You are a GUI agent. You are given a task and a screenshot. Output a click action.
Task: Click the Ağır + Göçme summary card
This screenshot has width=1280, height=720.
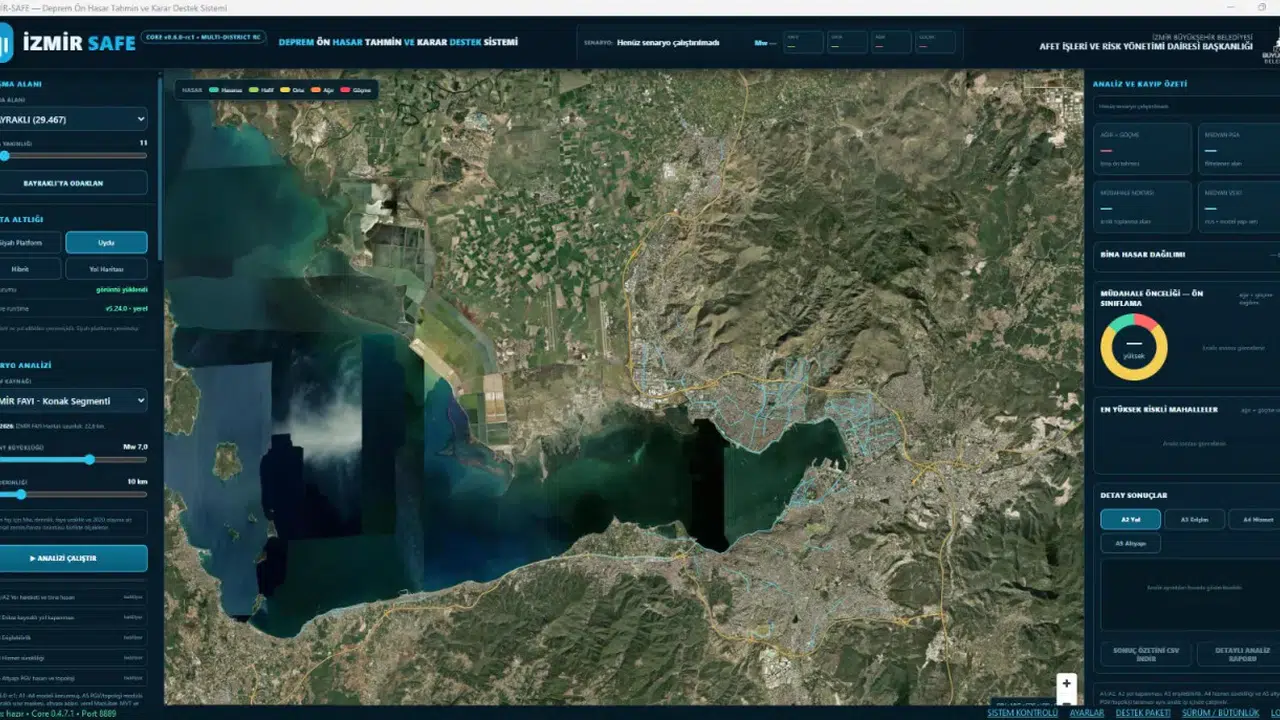(1143, 149)
